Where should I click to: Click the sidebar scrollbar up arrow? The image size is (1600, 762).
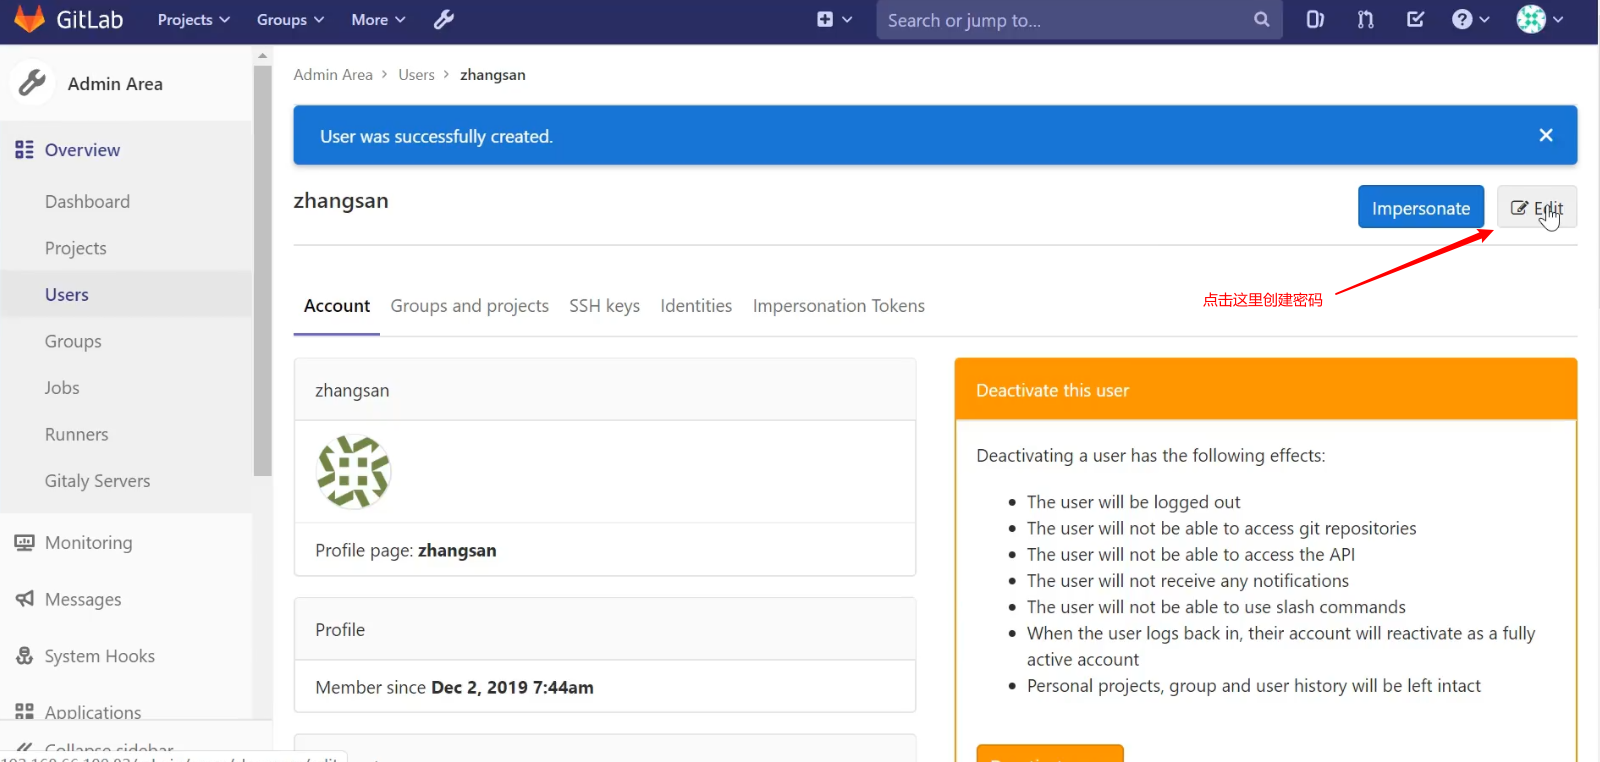(263, 55)
